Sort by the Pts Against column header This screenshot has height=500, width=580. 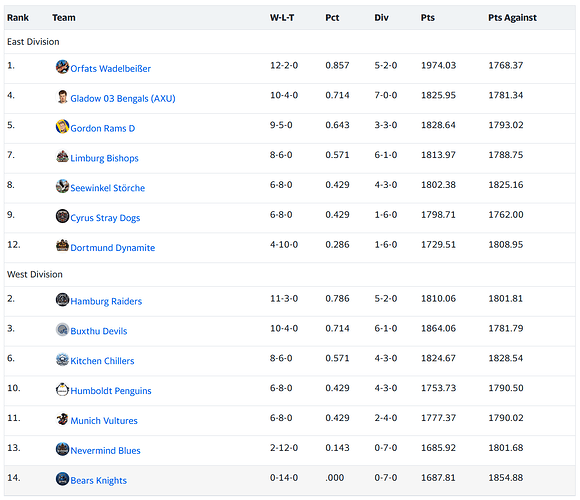512,18
